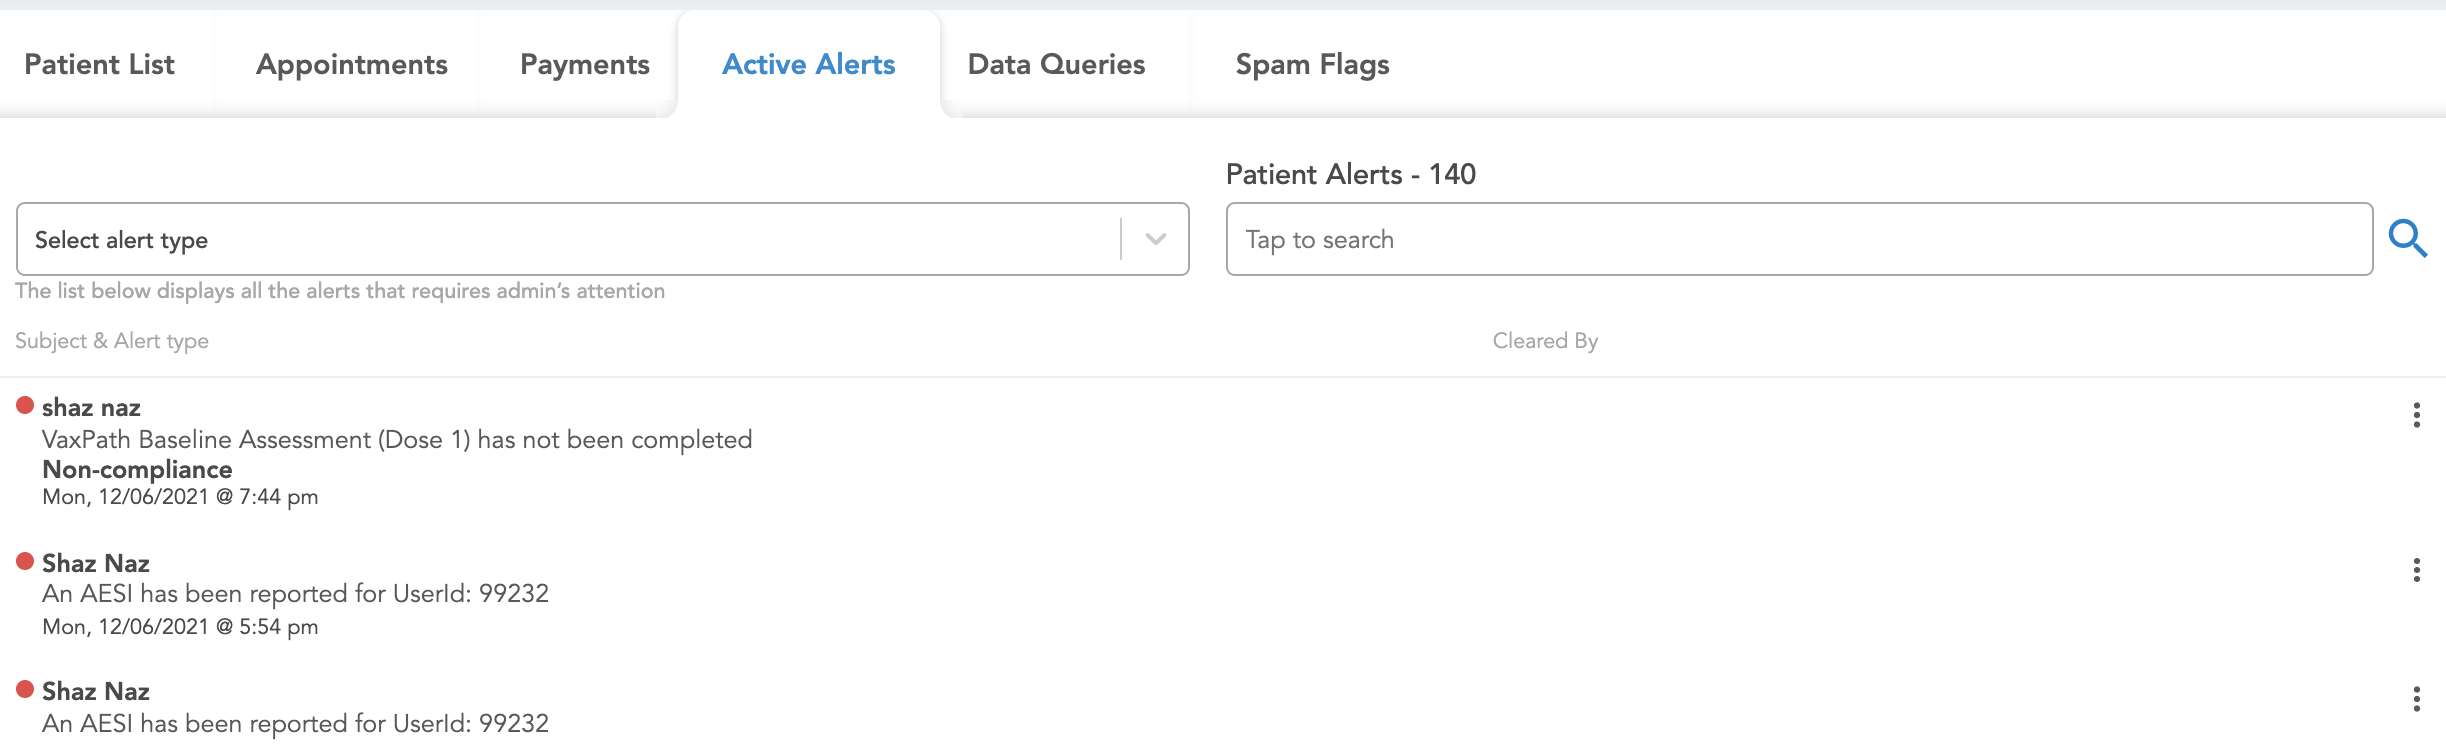Go to the Payments tab
The width and height of the screenshot is (2446, 744).
coord(584,64)
